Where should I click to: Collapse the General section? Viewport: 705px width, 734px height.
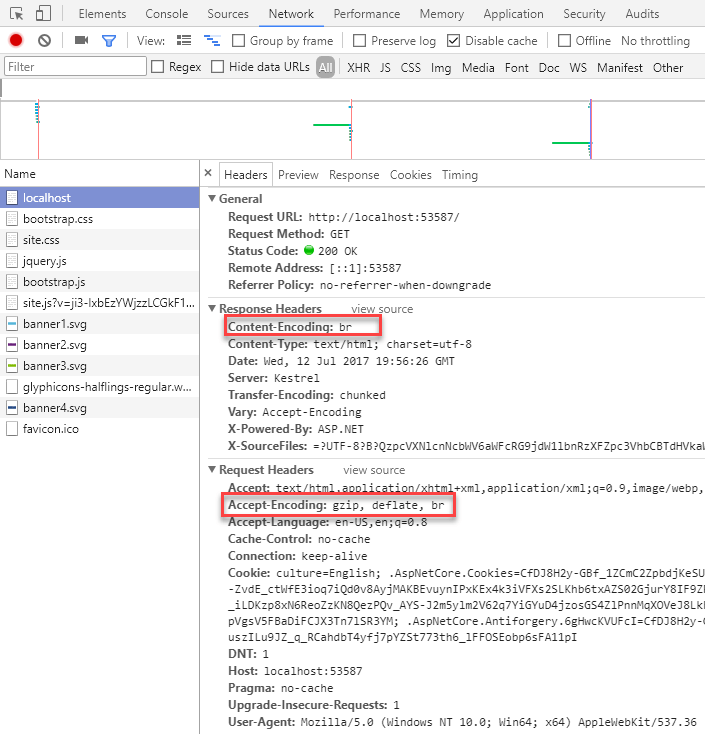pyautogui.click(x=212, y=199)
